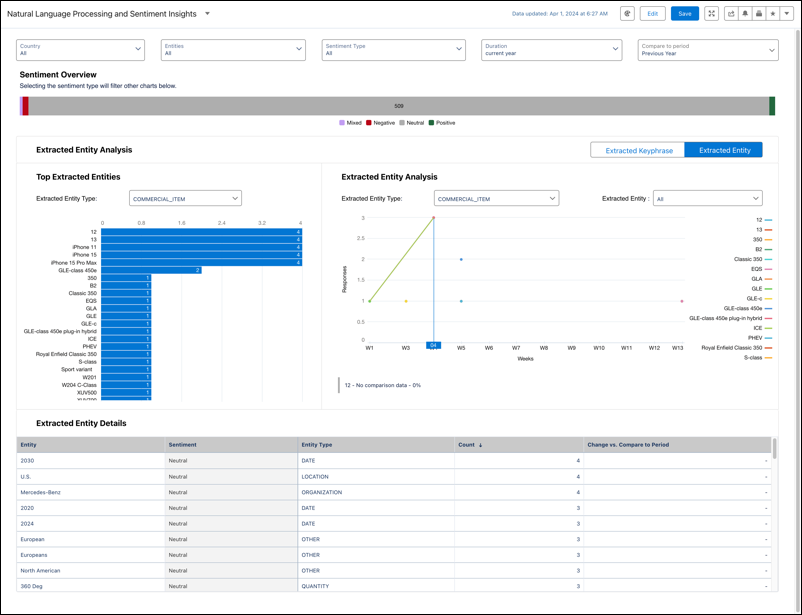The height and width of the screenshot is (615, 802).
Task: Open the Extracted Entity Type combo box
Action: (x=185, y=198)
